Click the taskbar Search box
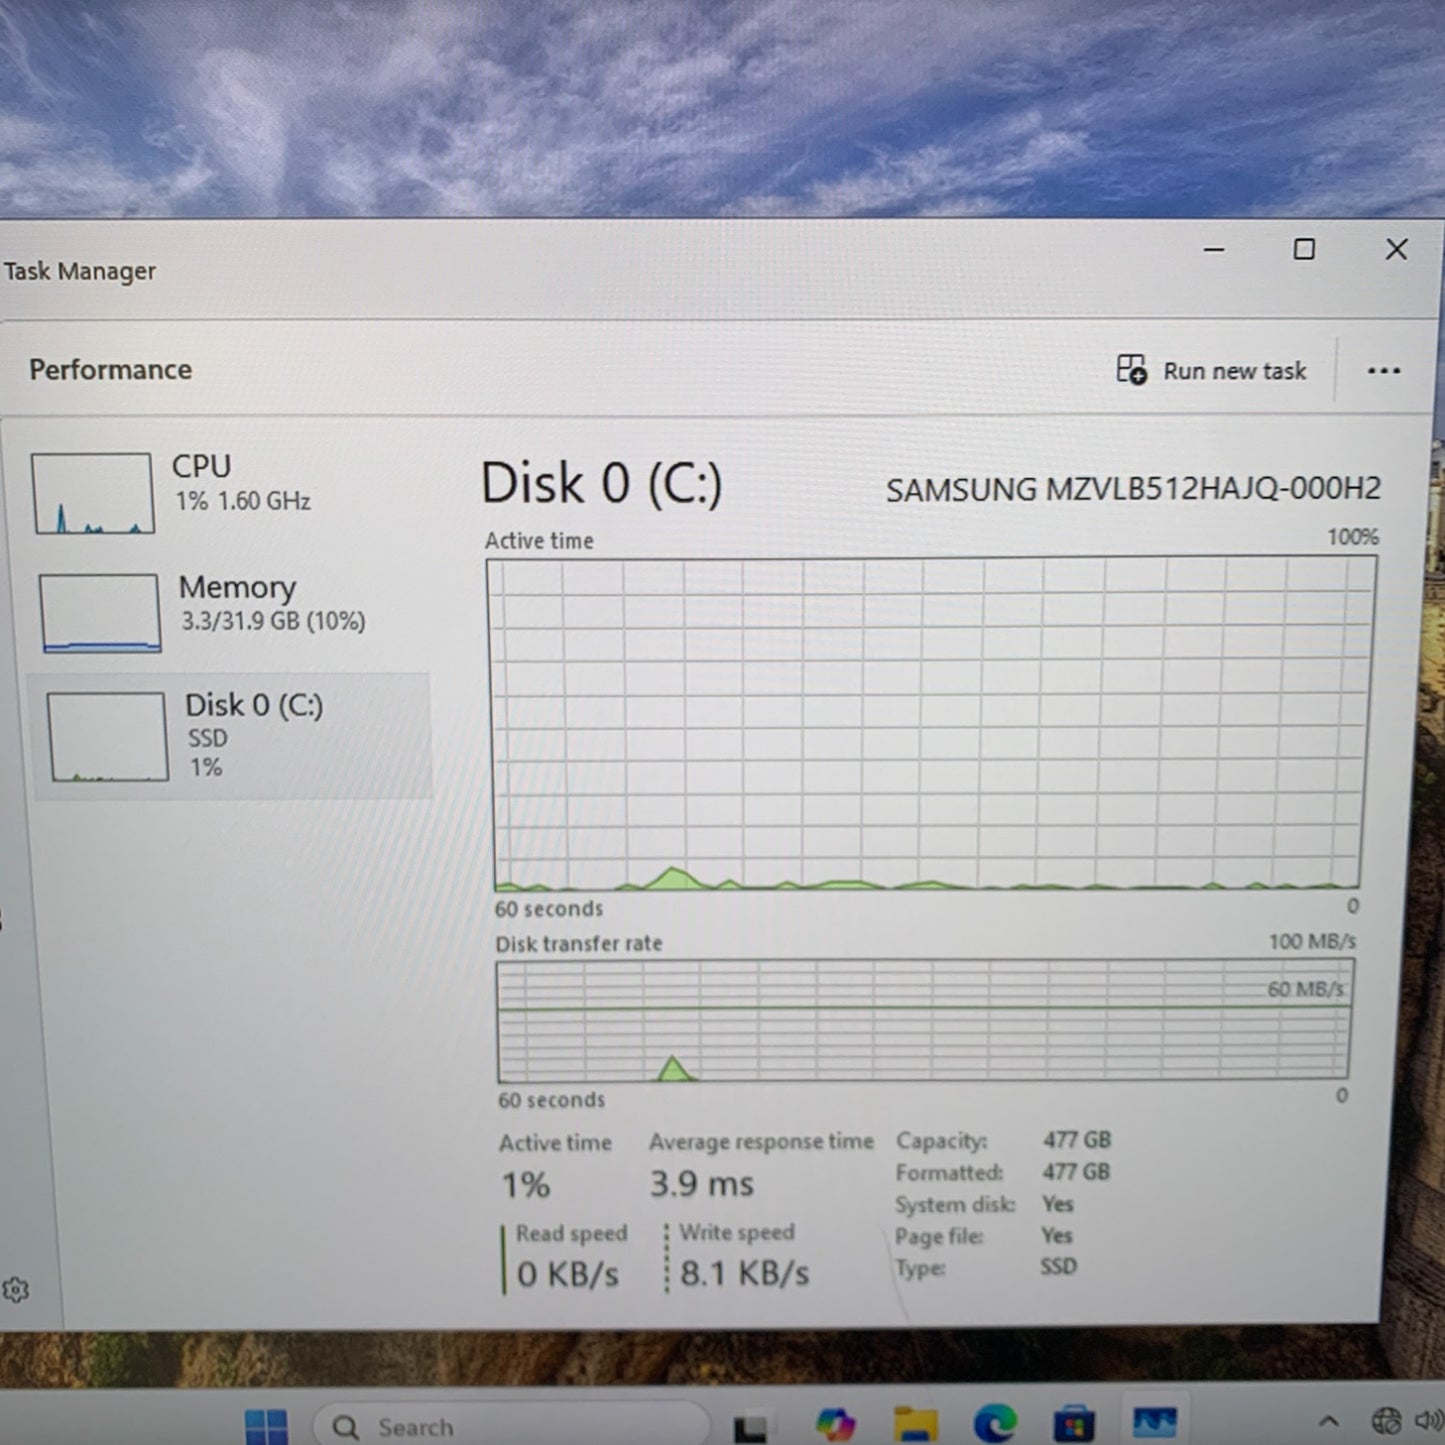The height and width of the screenshot is (1445, 1445). [x=511, y=1427]
